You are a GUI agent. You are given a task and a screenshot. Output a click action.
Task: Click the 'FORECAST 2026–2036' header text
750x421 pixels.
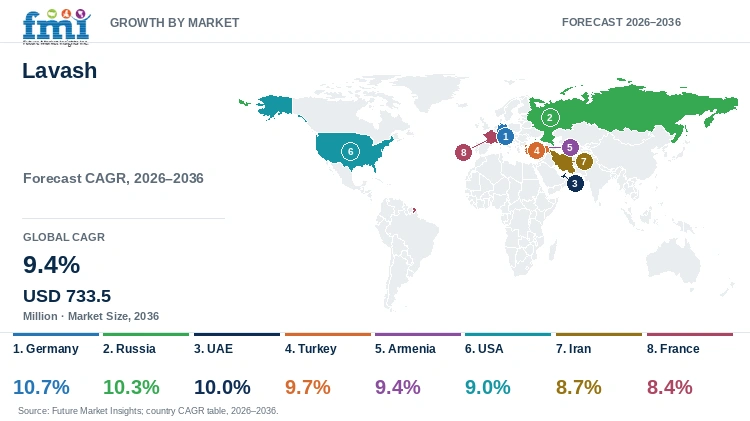click(x=621, y=22)
